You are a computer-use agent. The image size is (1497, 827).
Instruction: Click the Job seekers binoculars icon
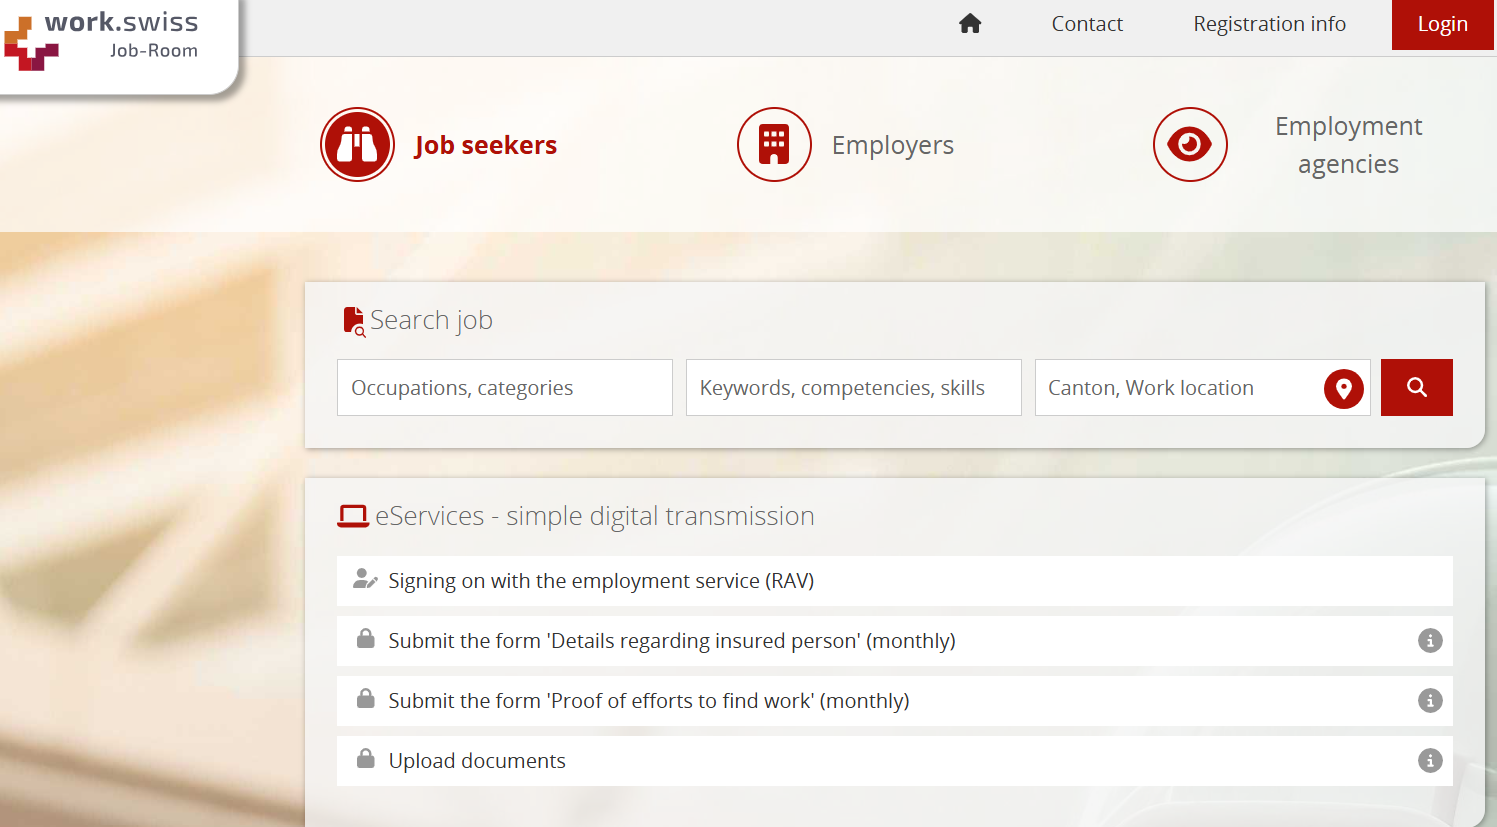357,145
